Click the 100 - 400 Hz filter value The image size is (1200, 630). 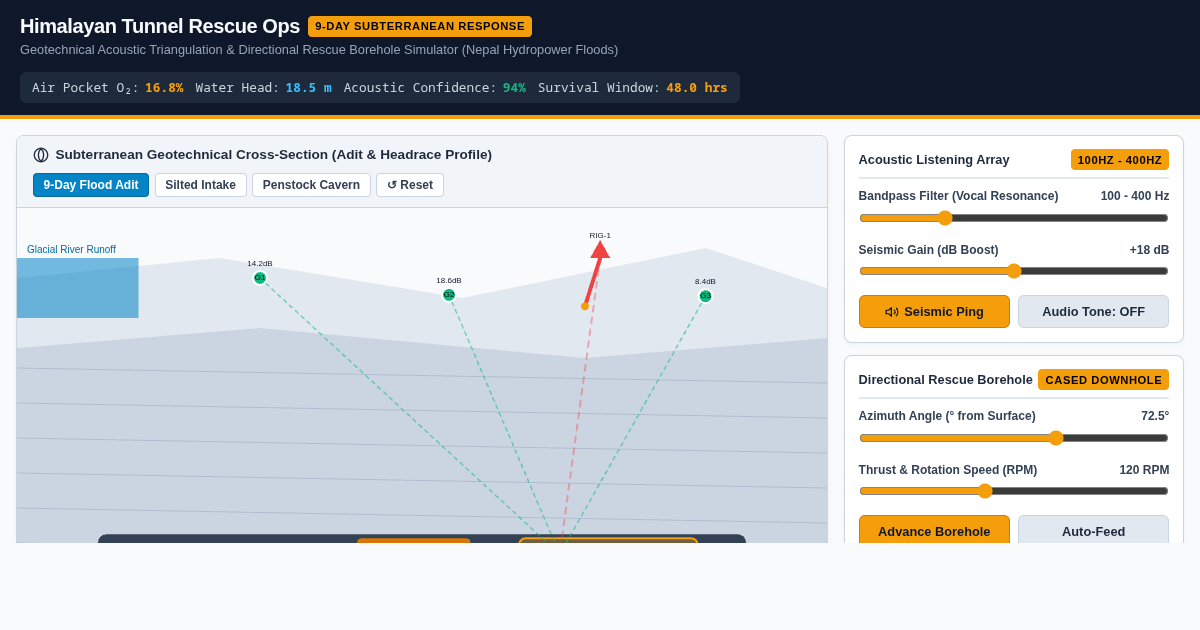[x=1135, y=196]
